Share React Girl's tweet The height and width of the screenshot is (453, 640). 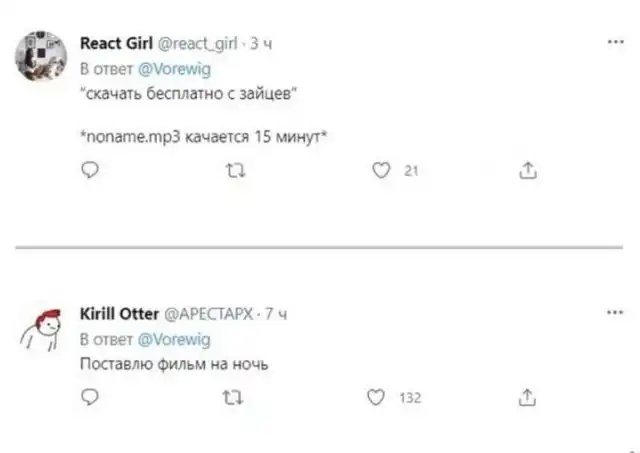(x=525, y=171)
